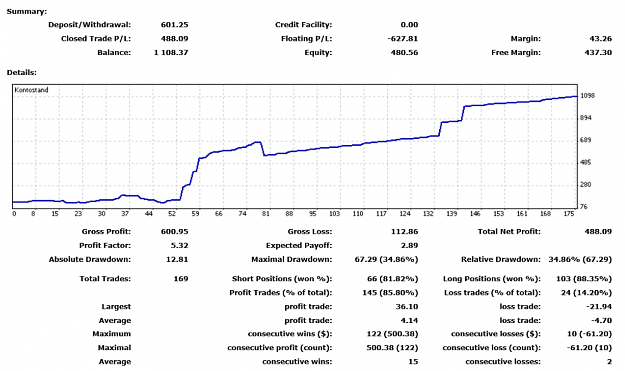
Task: Click the x-axis tick label 175
Action: (569, 214)
